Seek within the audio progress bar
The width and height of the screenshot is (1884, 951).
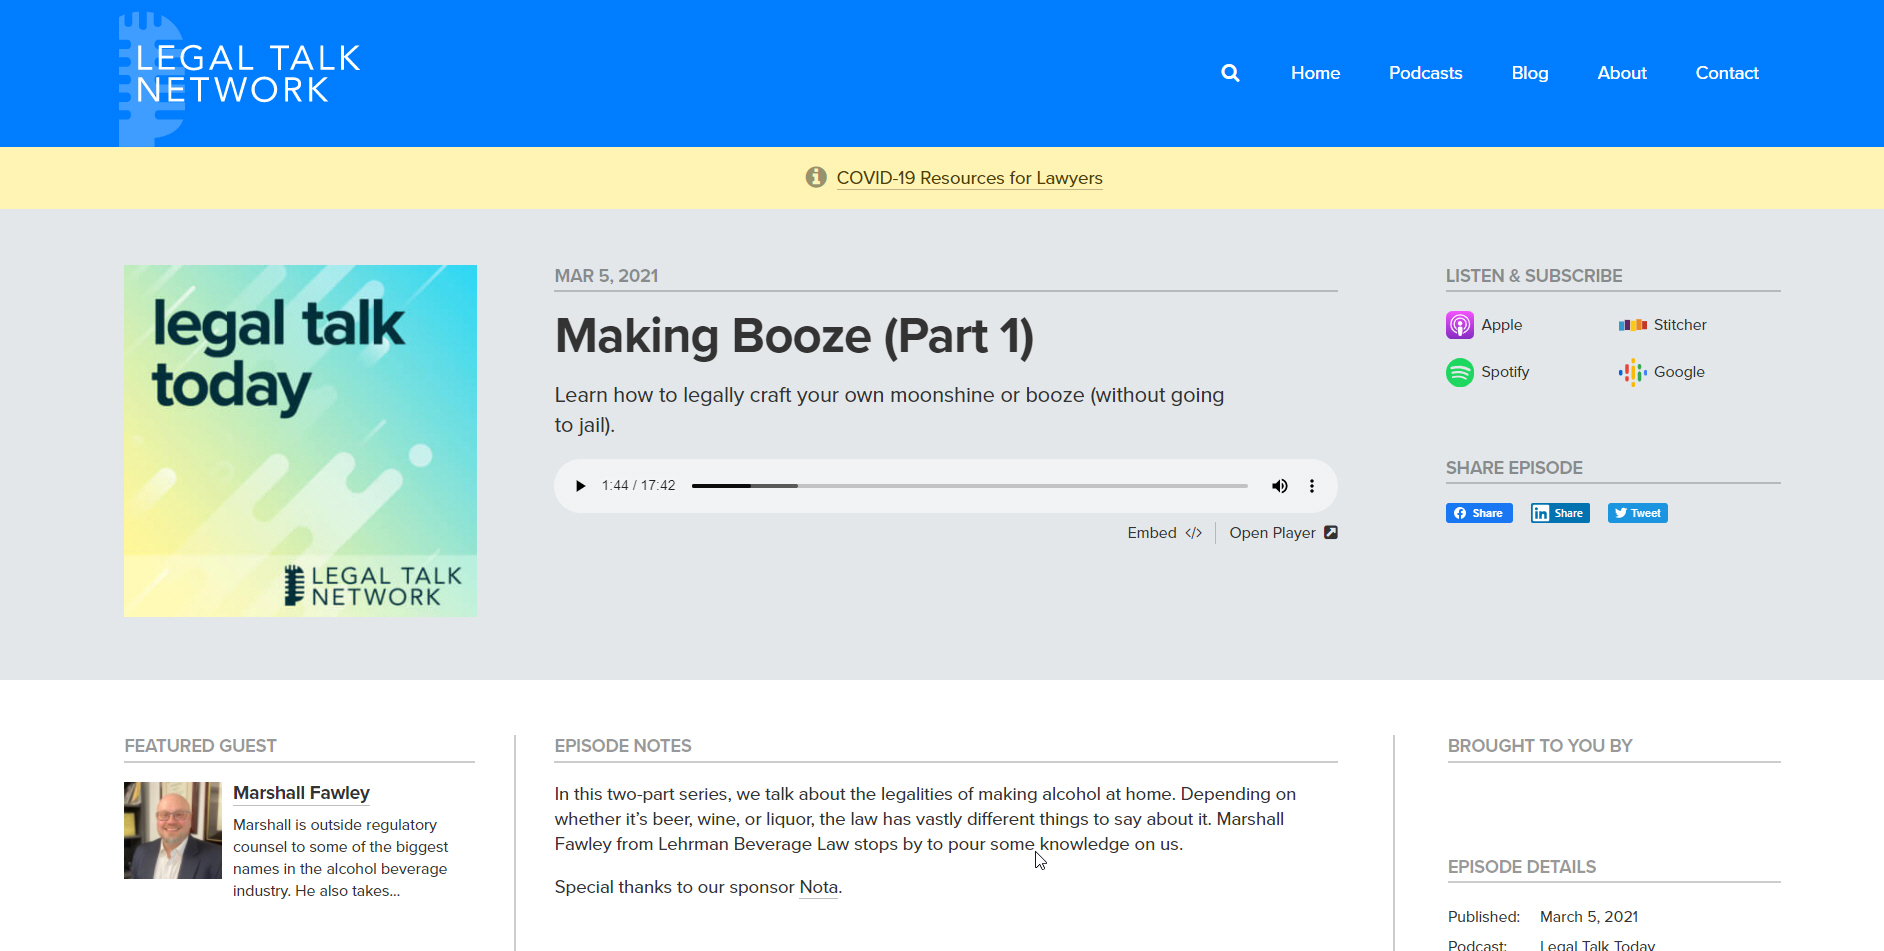coord(969,486)
